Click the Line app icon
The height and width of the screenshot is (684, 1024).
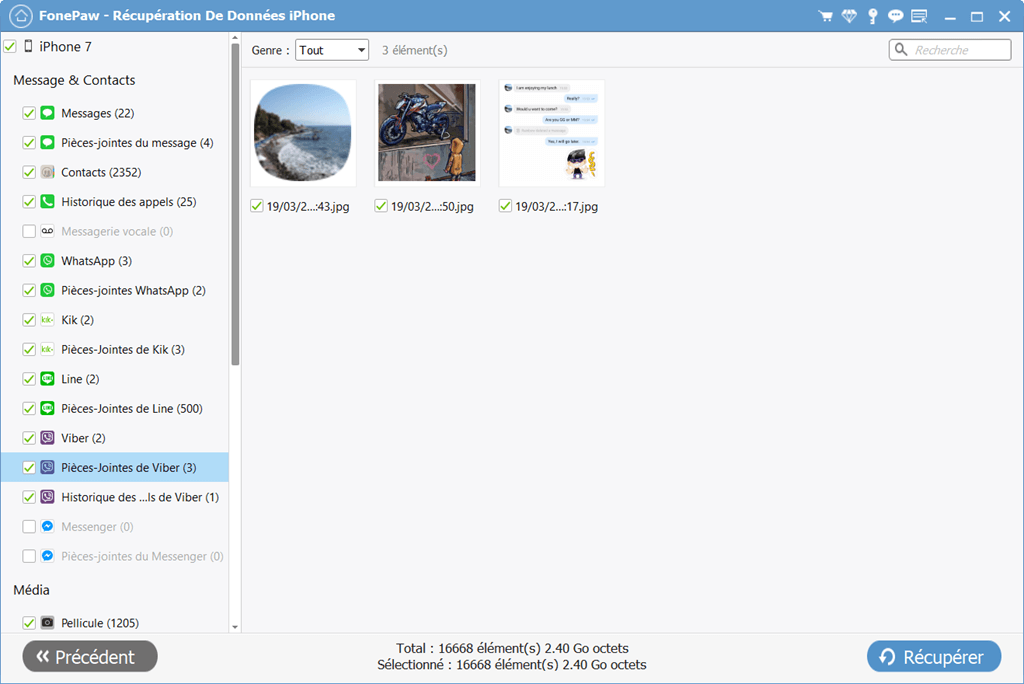47,379
